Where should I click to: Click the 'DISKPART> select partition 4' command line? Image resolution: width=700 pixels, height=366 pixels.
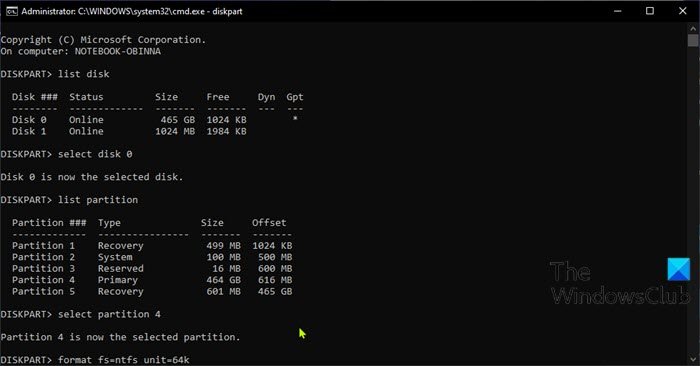coord(81,314)
